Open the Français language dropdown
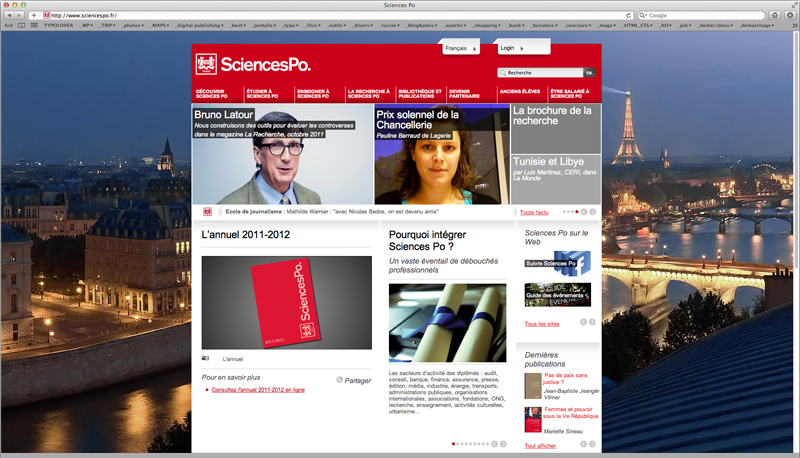The image size is (800, 458). click(x=461, y=48)
